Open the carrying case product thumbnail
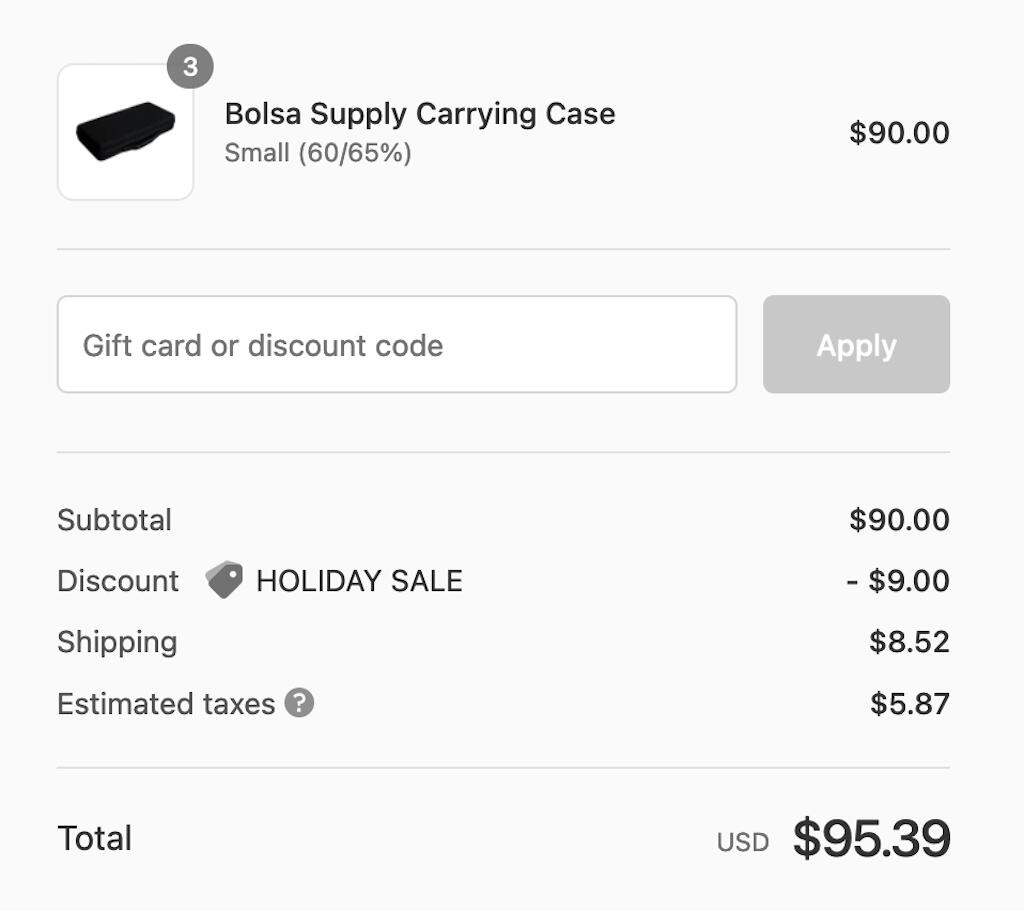This screenshot has height=911, width=1024. point(125,132)
